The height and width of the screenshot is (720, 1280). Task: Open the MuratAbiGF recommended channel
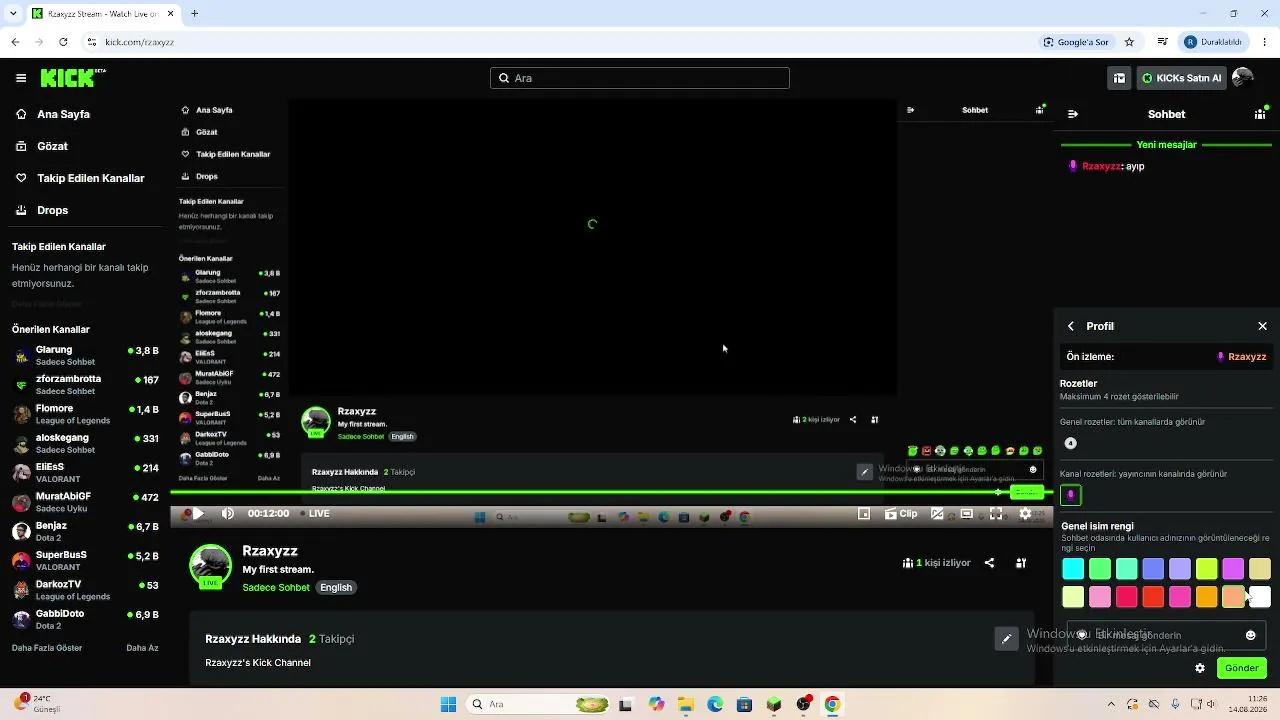(85, 502)
